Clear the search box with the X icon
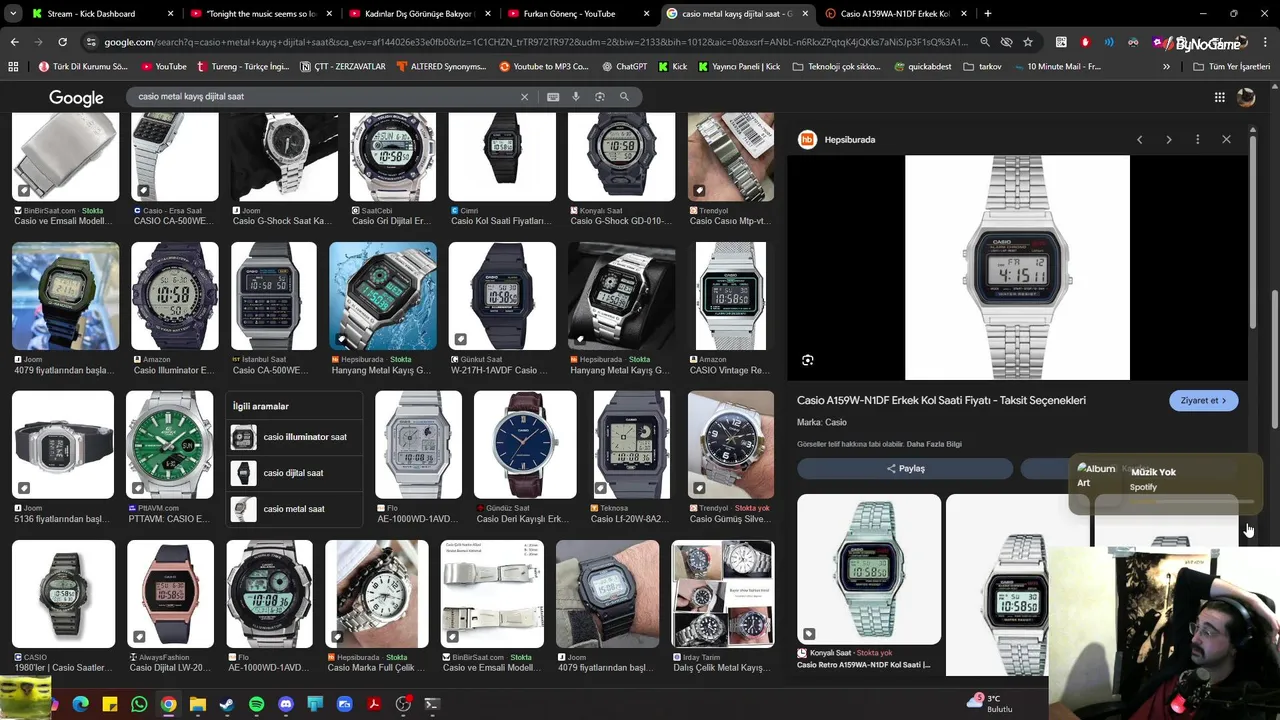 click(x=524, y=97)
